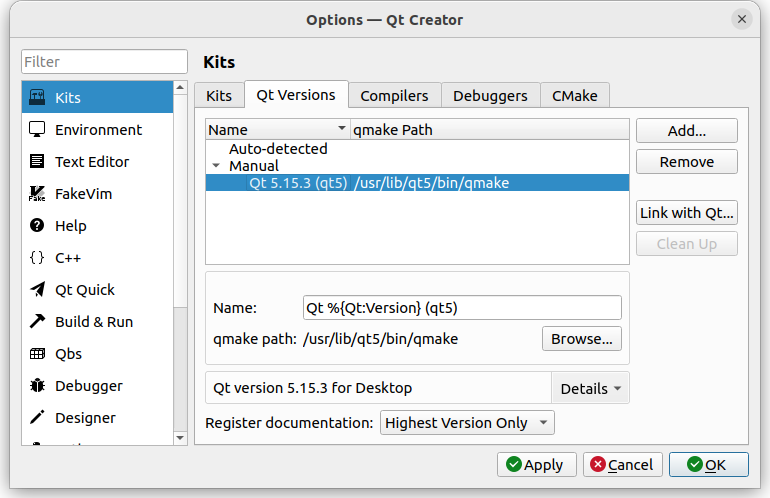Open Register documentation dropdown
The width and height of the screenshot is (770, 498).
coord(467,423)
